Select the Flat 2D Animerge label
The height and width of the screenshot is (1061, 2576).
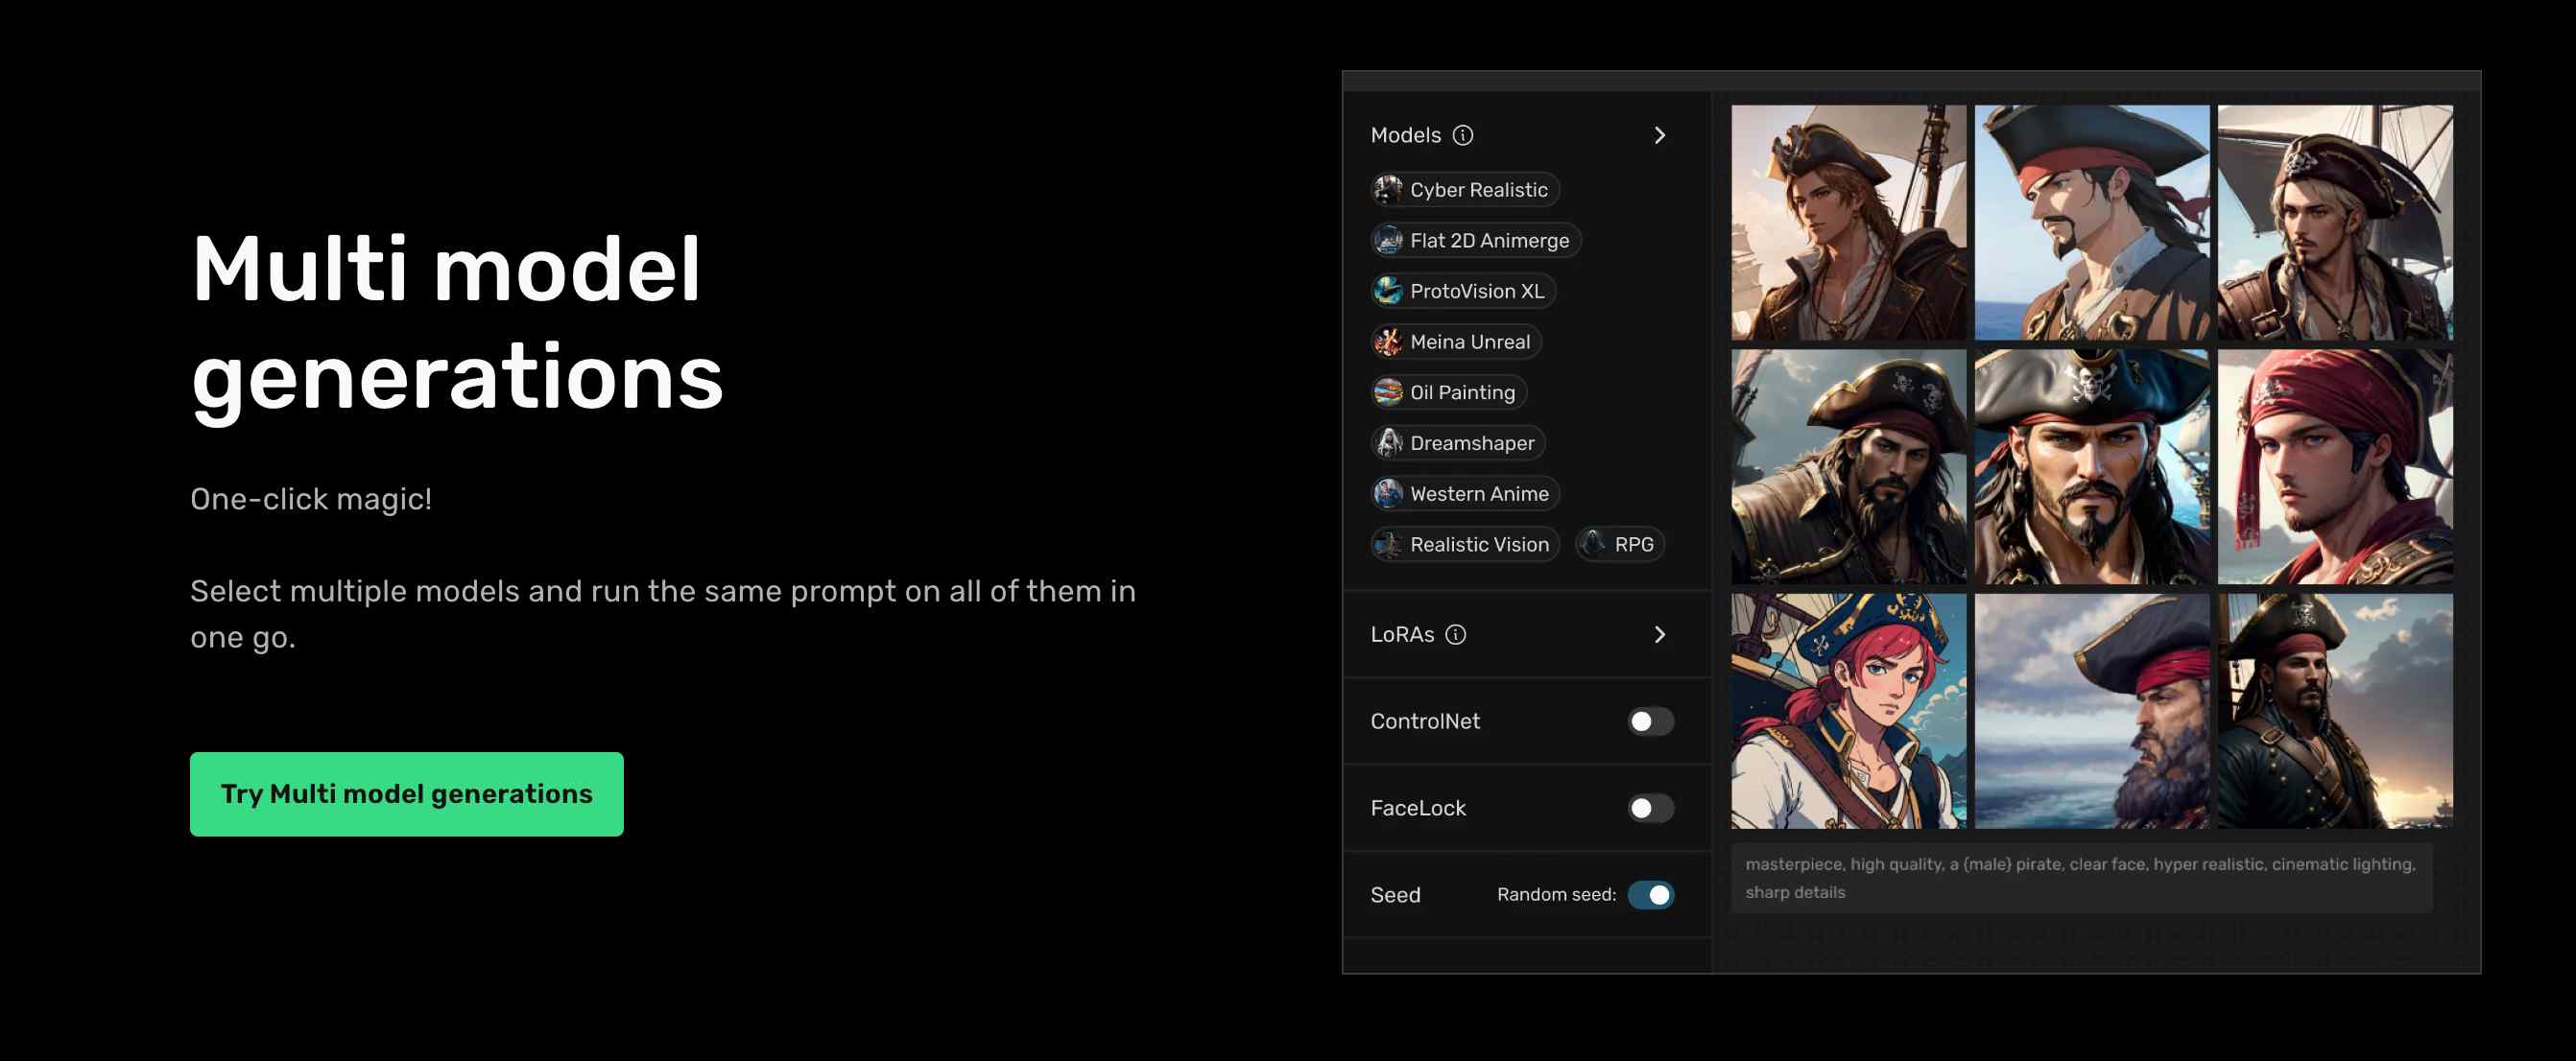(x=1489, y=241)
